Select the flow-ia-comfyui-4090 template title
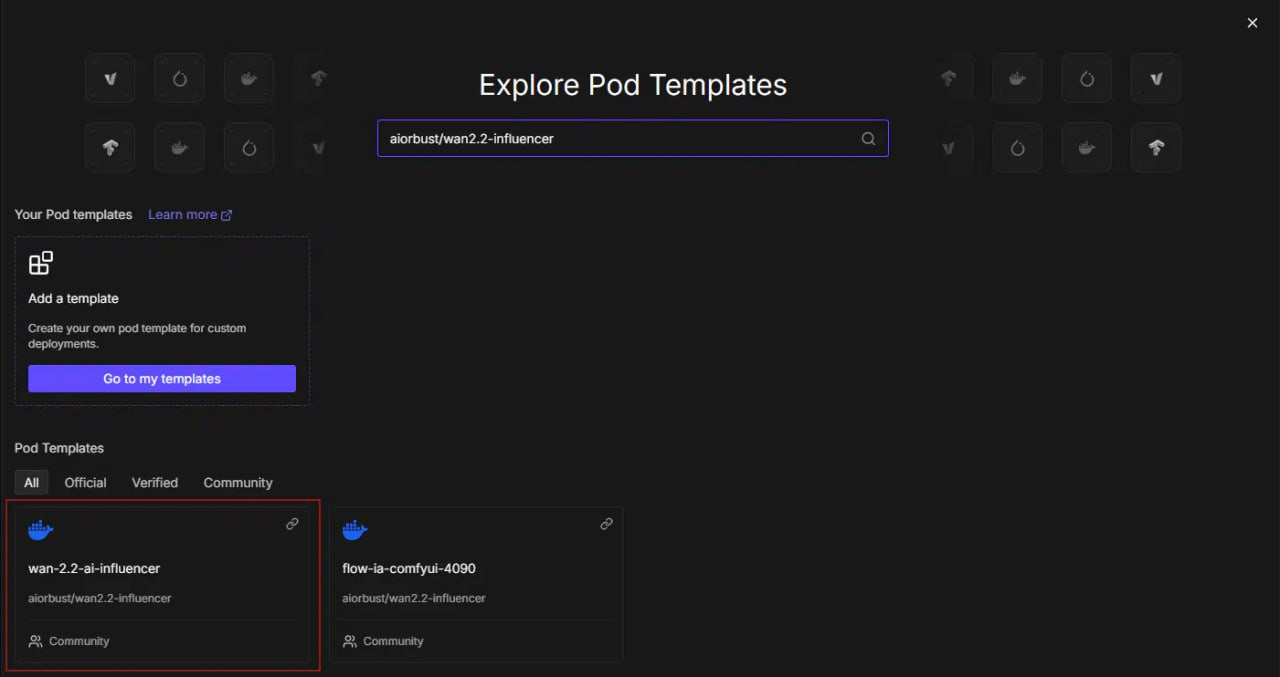Viewport: 1280px width, 677px height. pyautogui.click(x=409, y=568)
